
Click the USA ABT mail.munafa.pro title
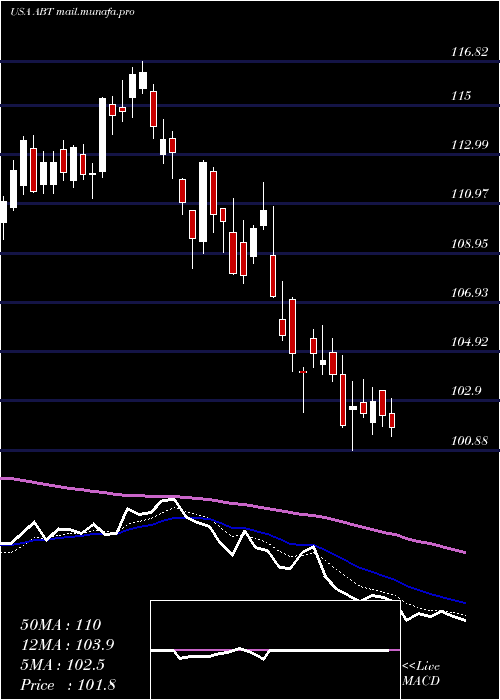click(71, 12)
